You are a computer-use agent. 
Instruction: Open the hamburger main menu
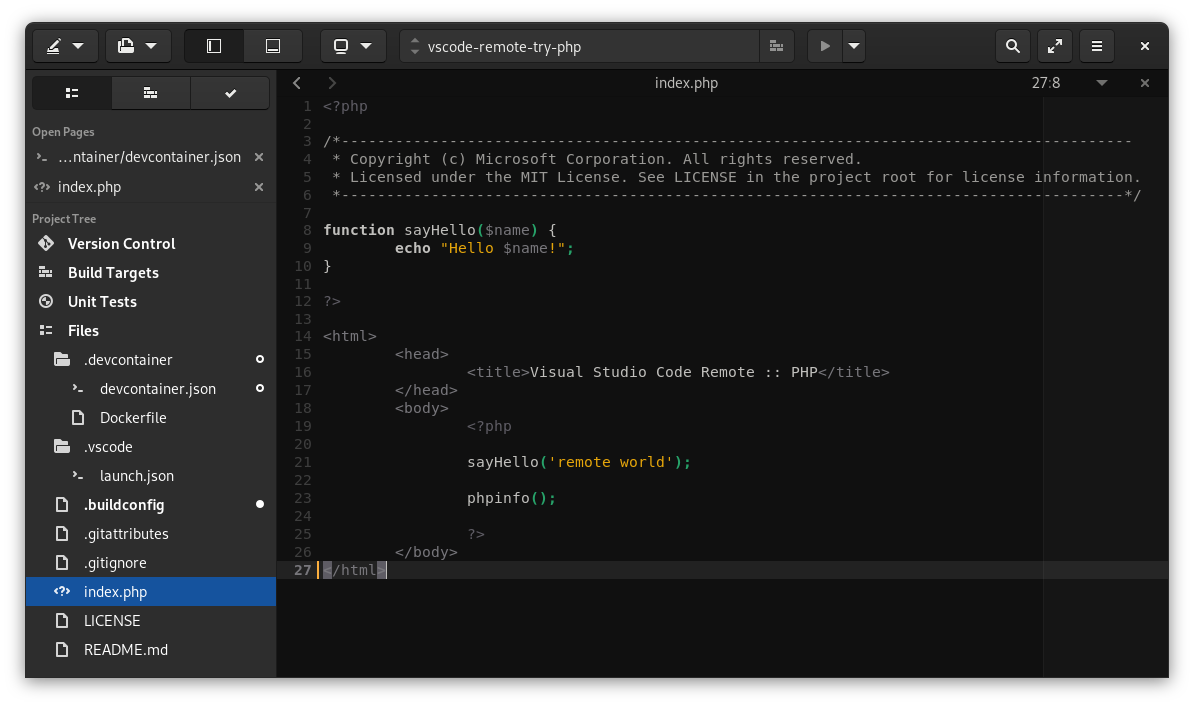tap(1096, 46)
